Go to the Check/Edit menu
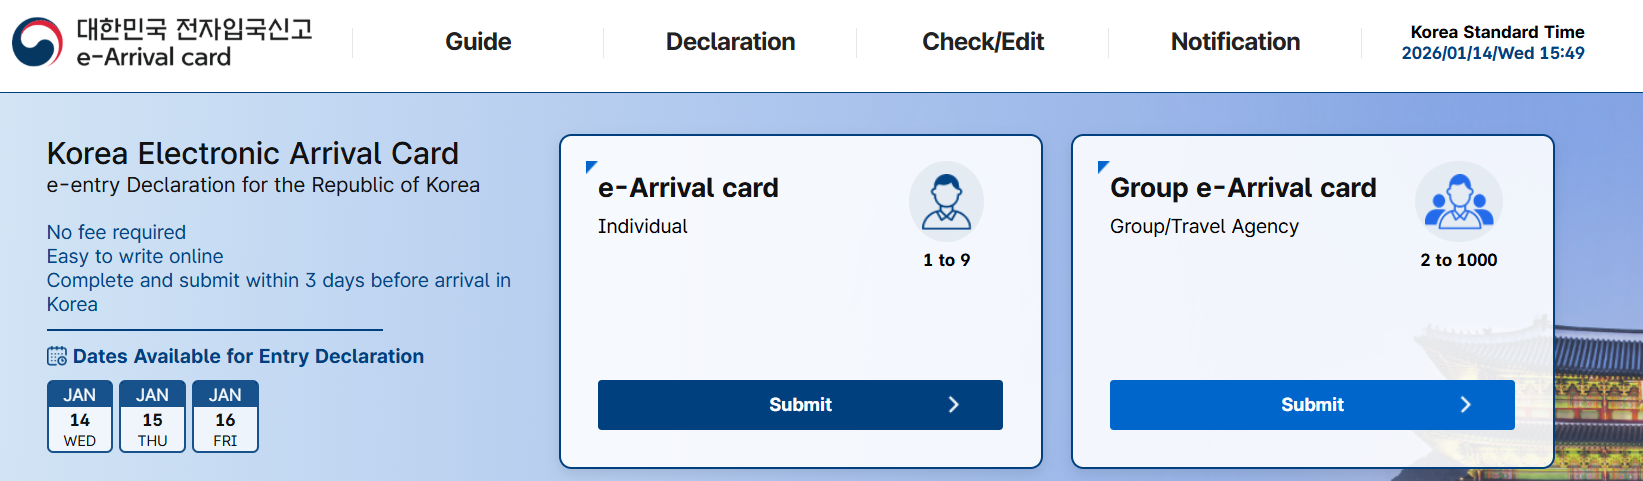Image resolution: width=1643 pixels, height=481 pixels. [983, 42]
